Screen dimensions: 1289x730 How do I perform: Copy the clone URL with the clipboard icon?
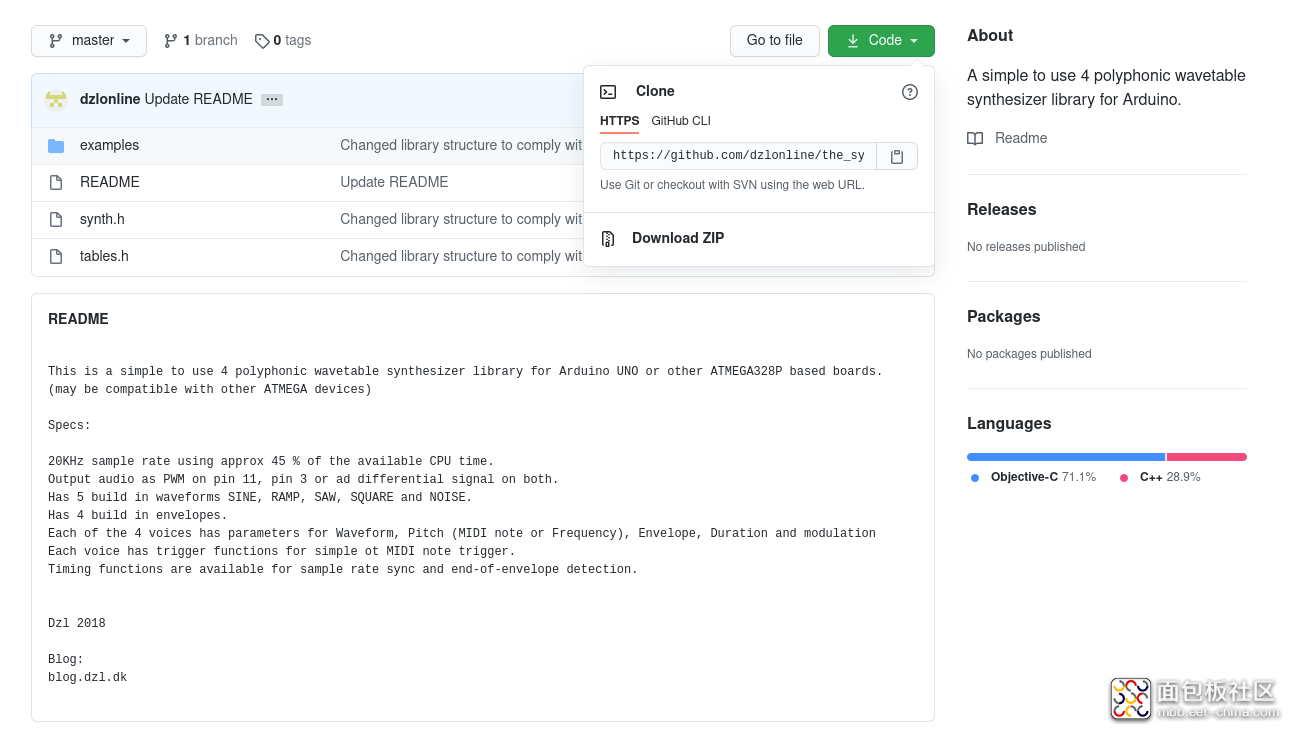pos(897,156)
